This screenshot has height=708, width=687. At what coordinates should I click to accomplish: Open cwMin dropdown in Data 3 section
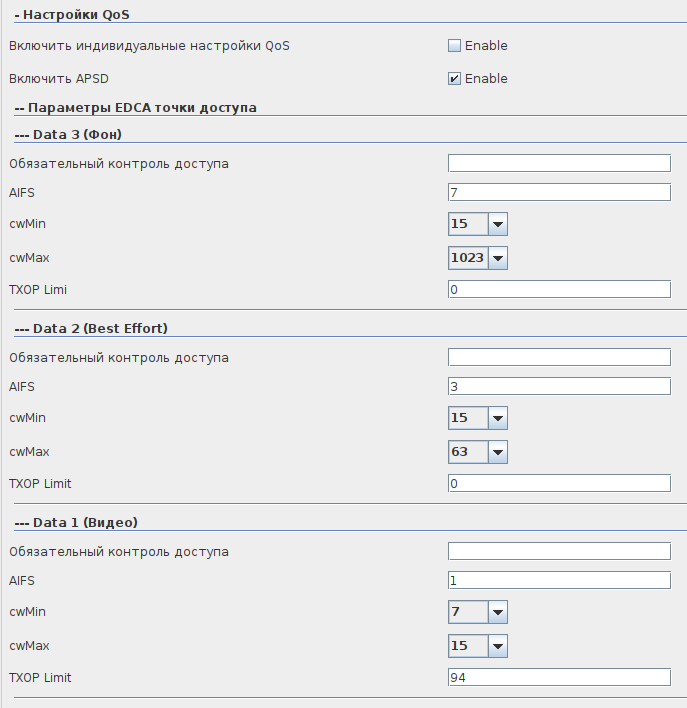click(478, 224)
